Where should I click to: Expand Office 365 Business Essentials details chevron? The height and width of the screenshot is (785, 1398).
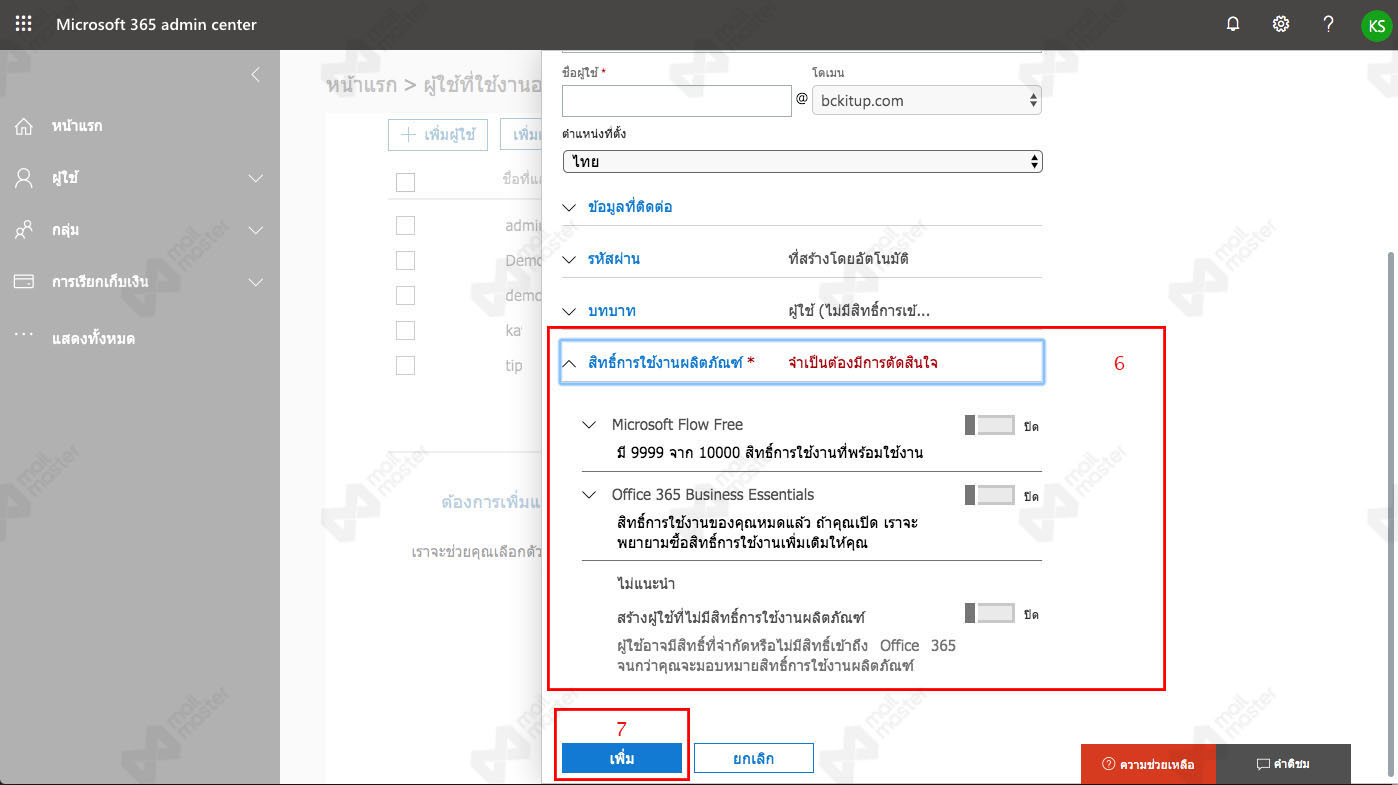click(589, 495)
